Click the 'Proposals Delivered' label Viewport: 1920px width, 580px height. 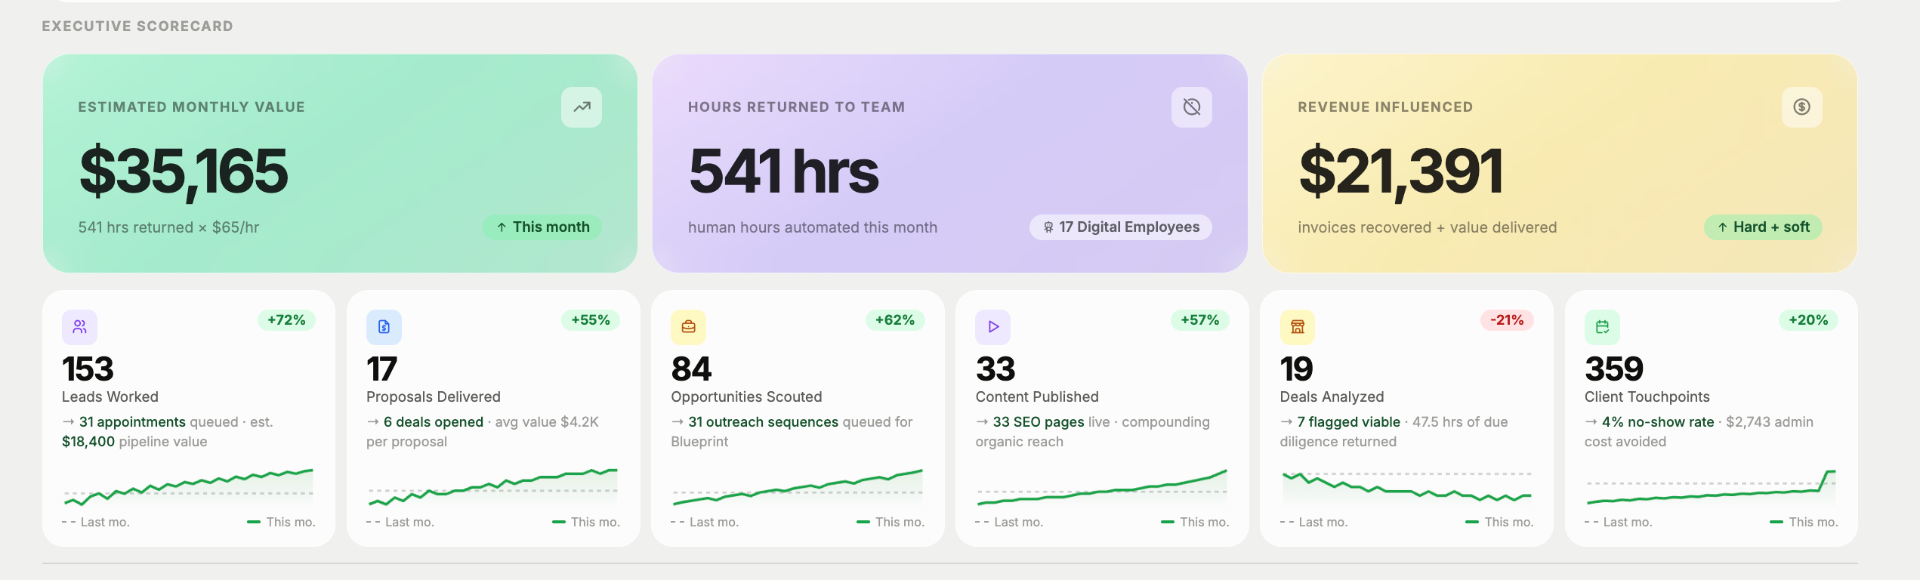click(x=433, y=397)
